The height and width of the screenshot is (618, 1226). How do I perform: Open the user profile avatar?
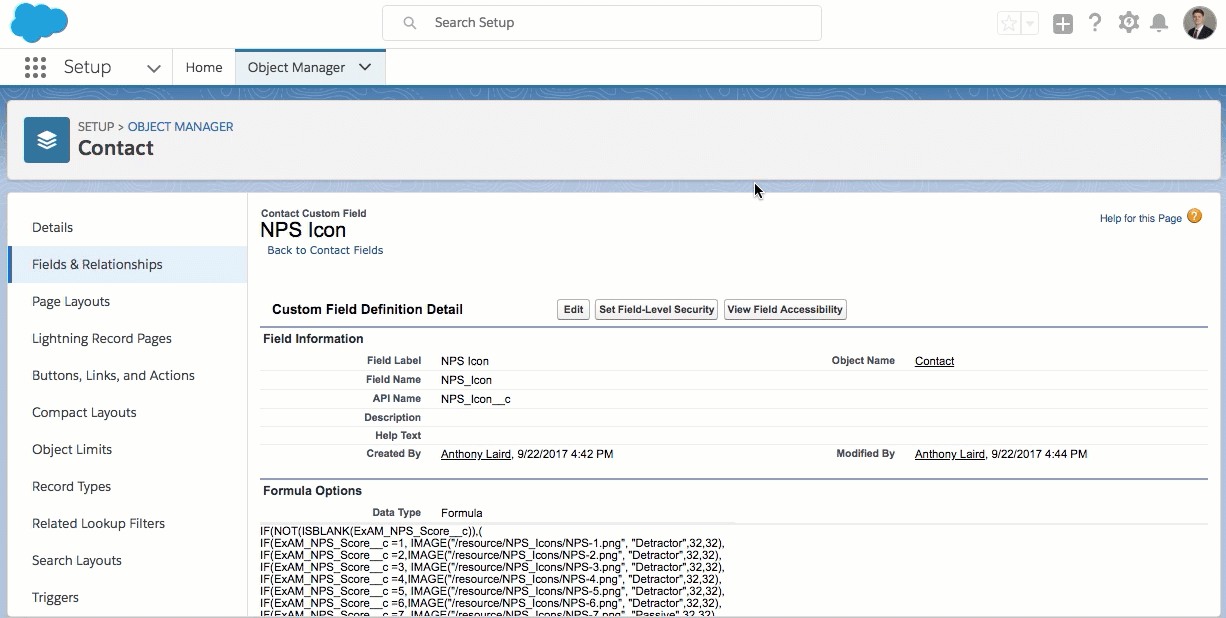coord(1199,22)
